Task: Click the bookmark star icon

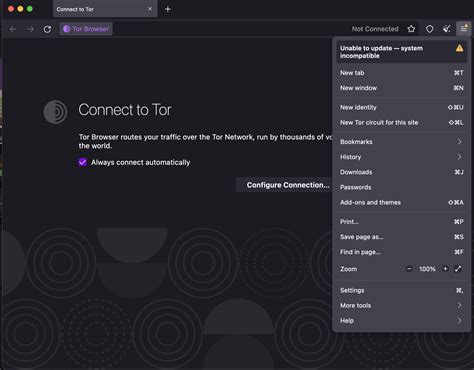Action: tap(411, 29)
